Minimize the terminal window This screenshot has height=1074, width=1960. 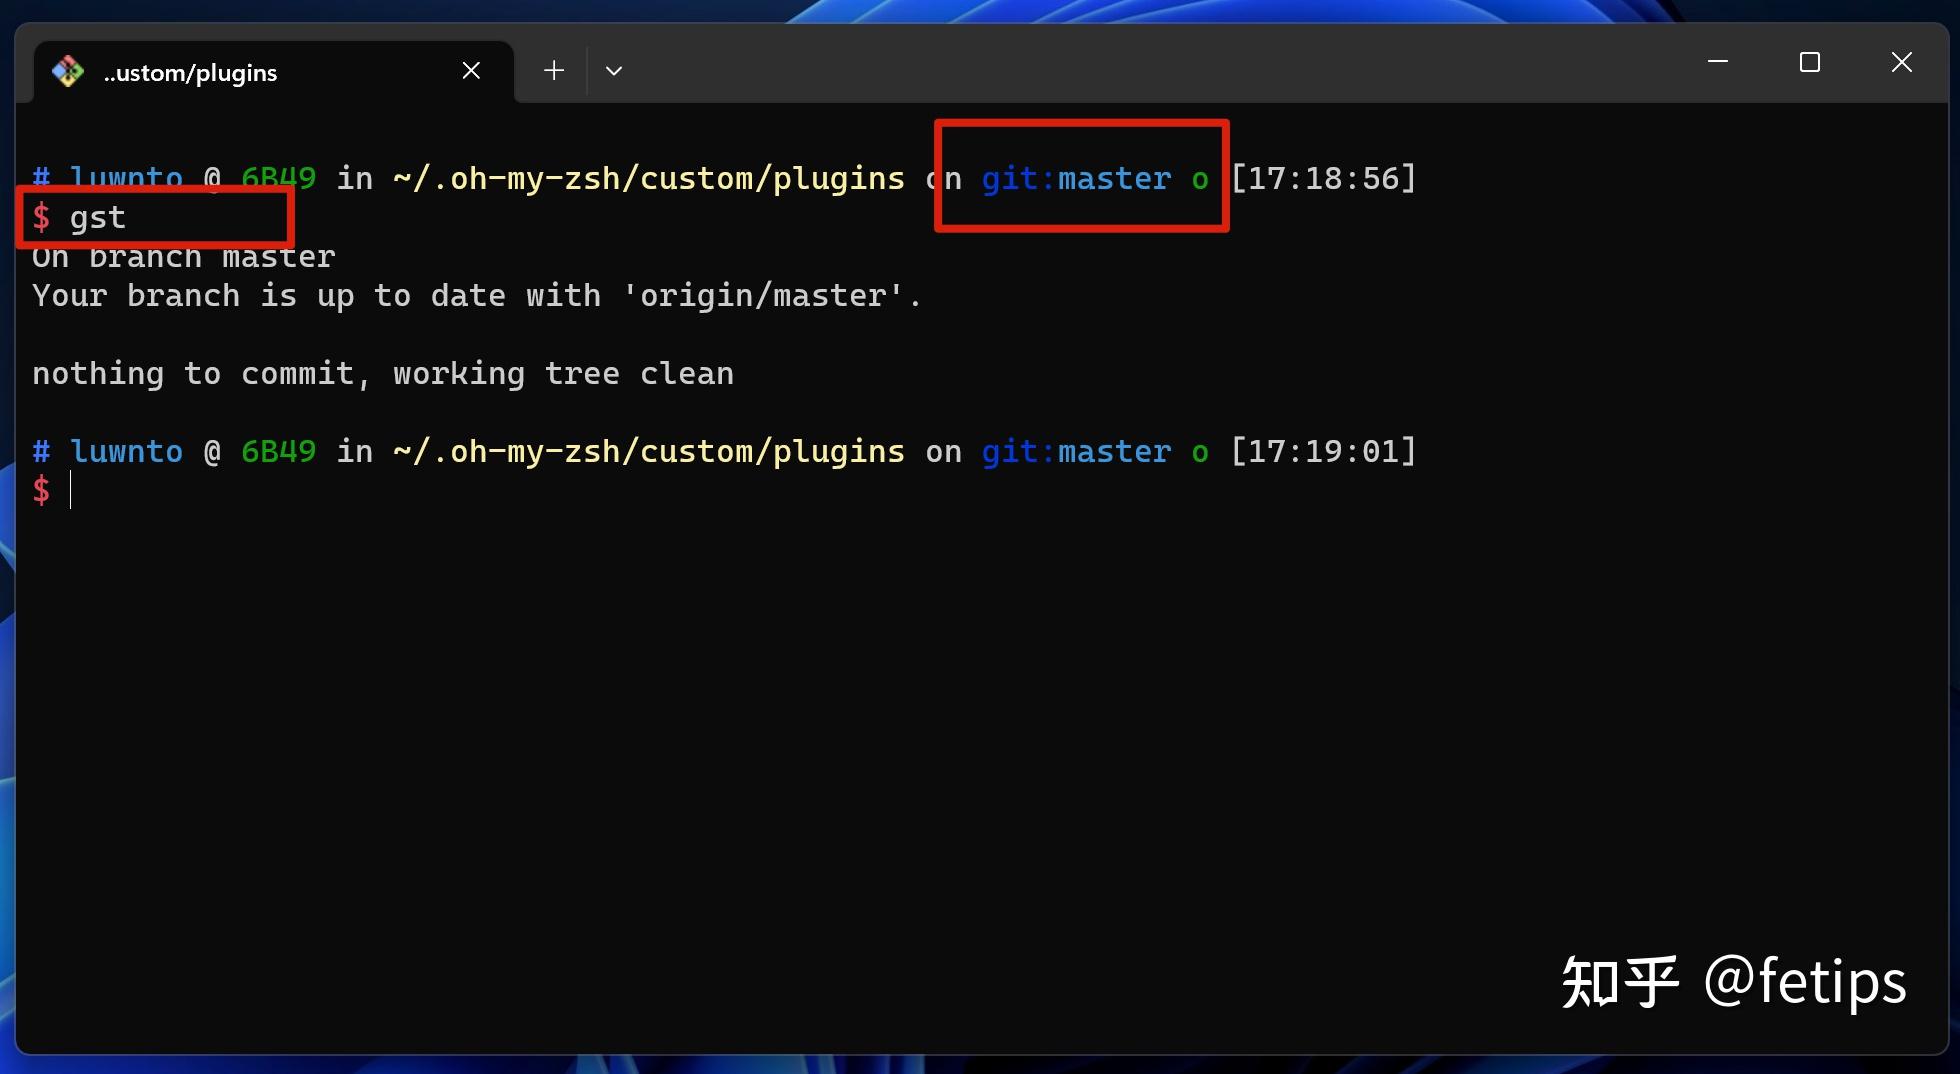(x=1718, y=62)
